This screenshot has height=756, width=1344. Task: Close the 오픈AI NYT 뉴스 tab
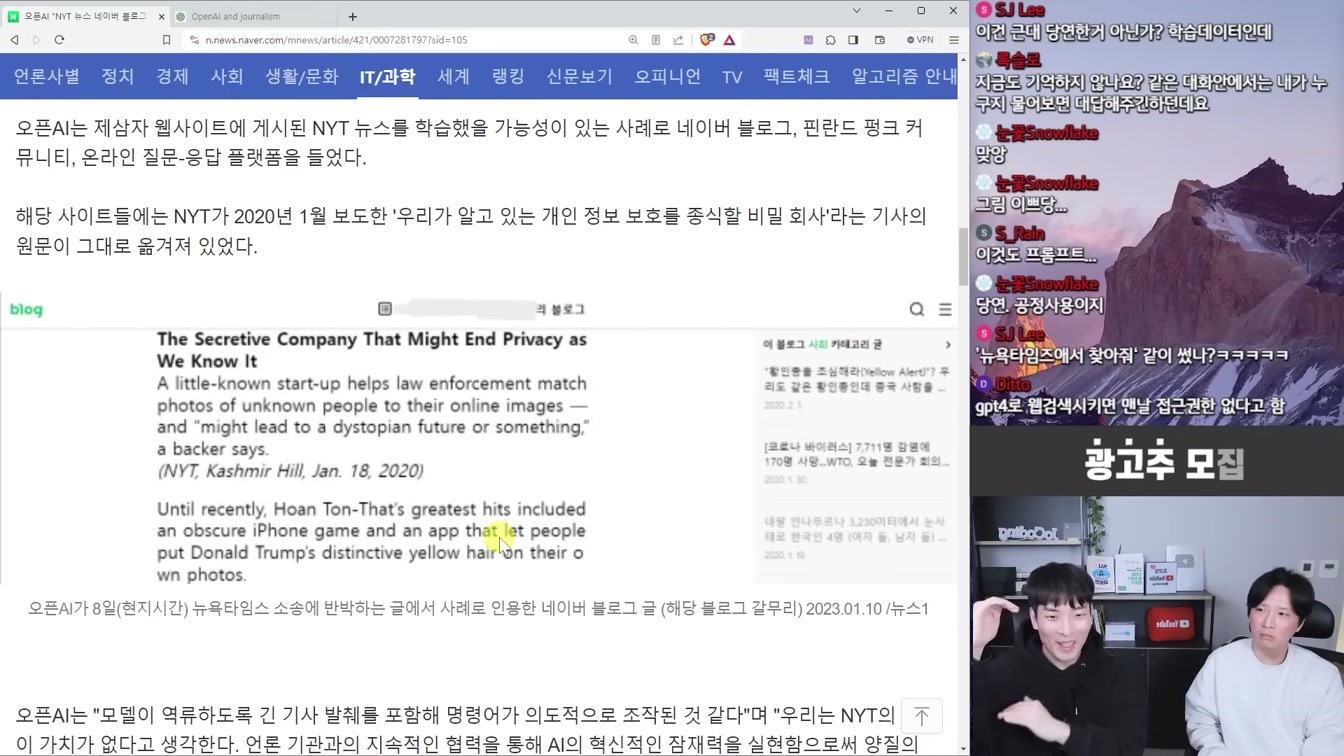[161, 16]
